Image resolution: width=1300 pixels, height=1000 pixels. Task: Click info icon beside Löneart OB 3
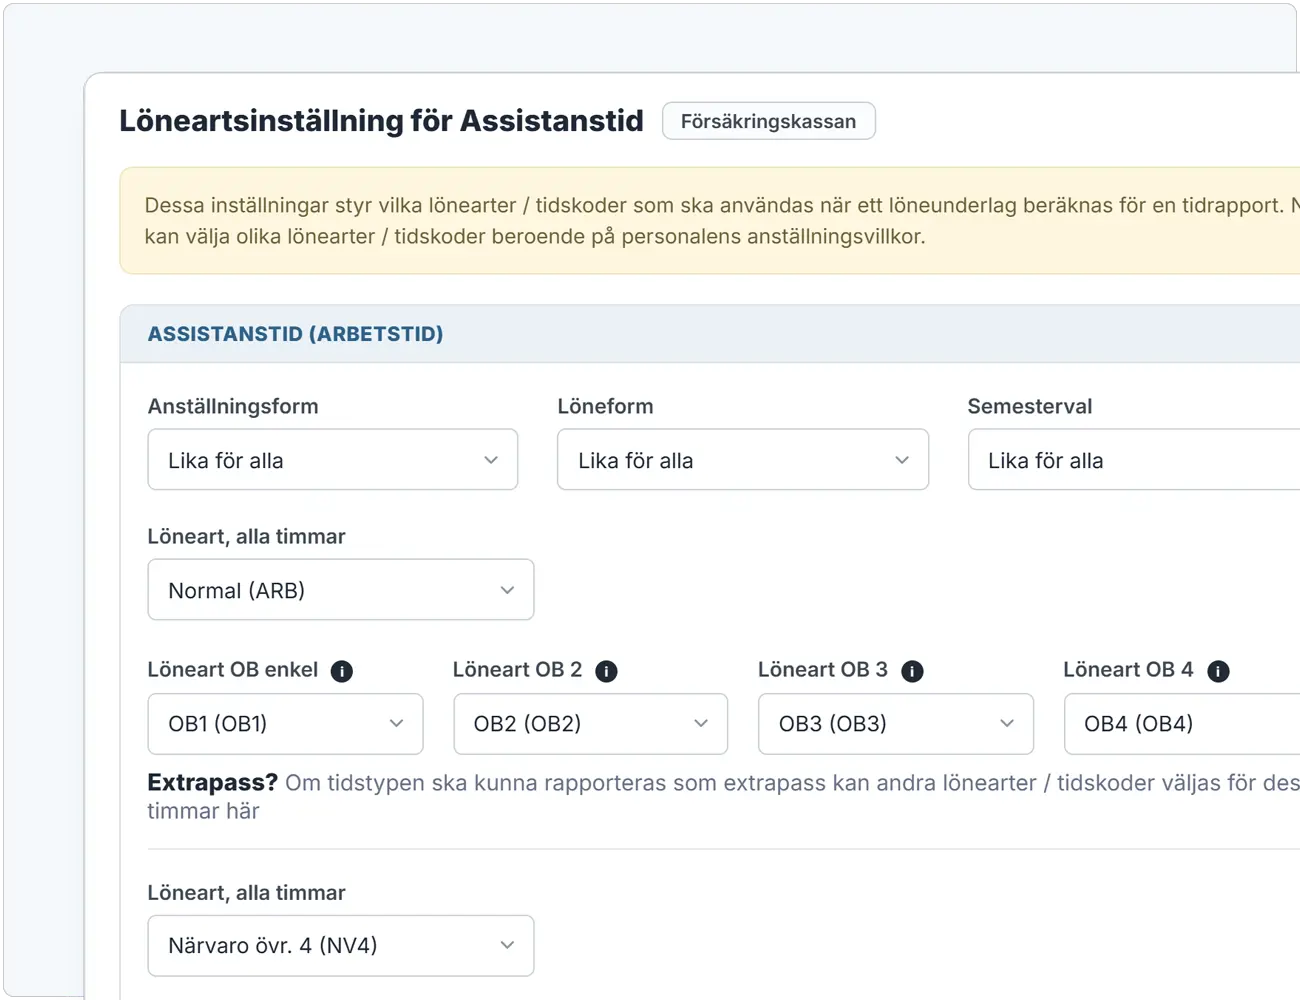pyautogui.click(x=912, y=671)
